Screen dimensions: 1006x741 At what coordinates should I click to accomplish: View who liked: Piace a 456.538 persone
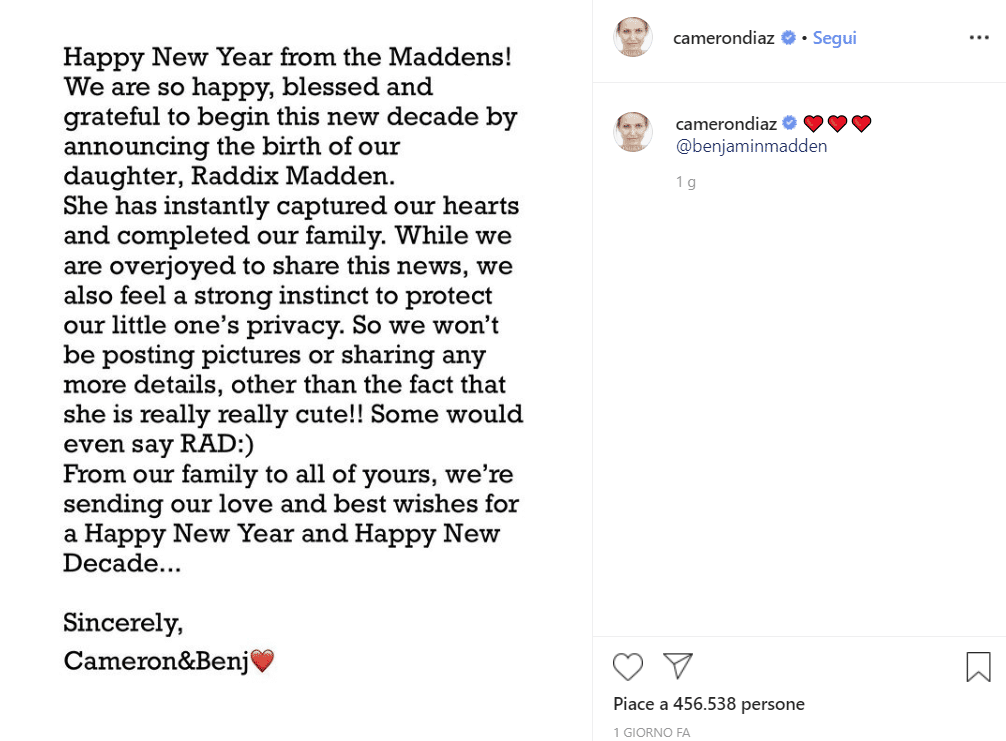709,704
